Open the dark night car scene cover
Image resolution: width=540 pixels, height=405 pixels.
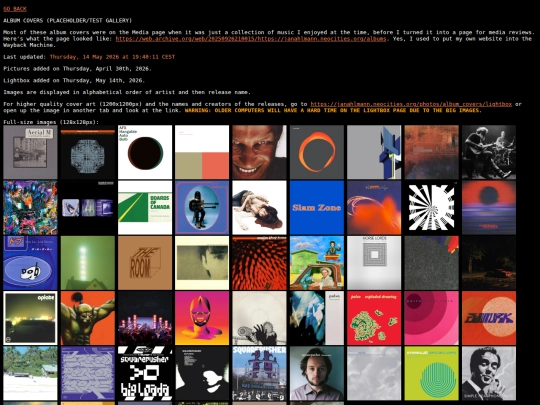pyautogui.click(x=489, y=263)
